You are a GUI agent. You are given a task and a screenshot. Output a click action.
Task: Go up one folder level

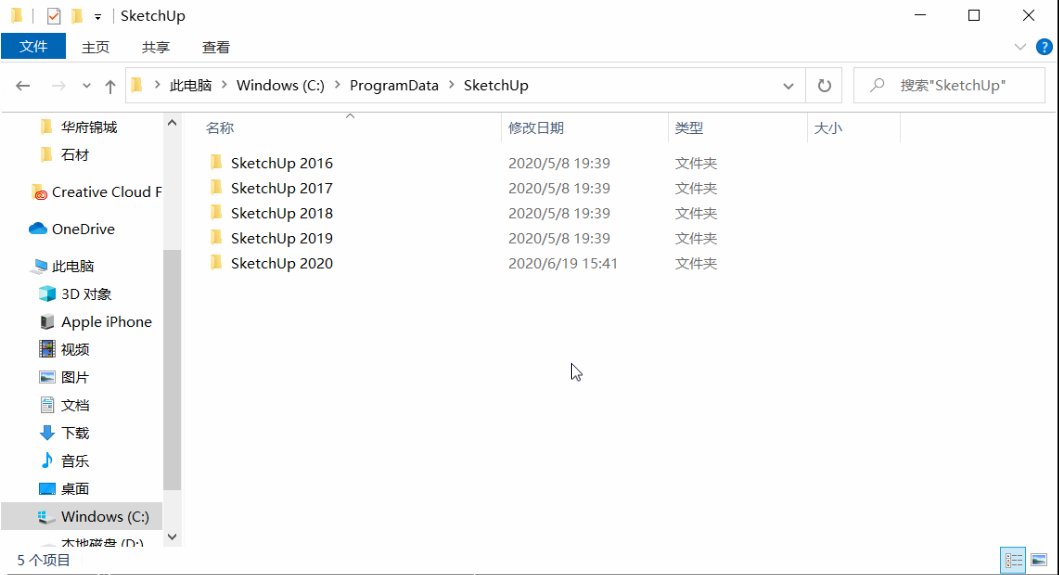[x=110, y=86]
